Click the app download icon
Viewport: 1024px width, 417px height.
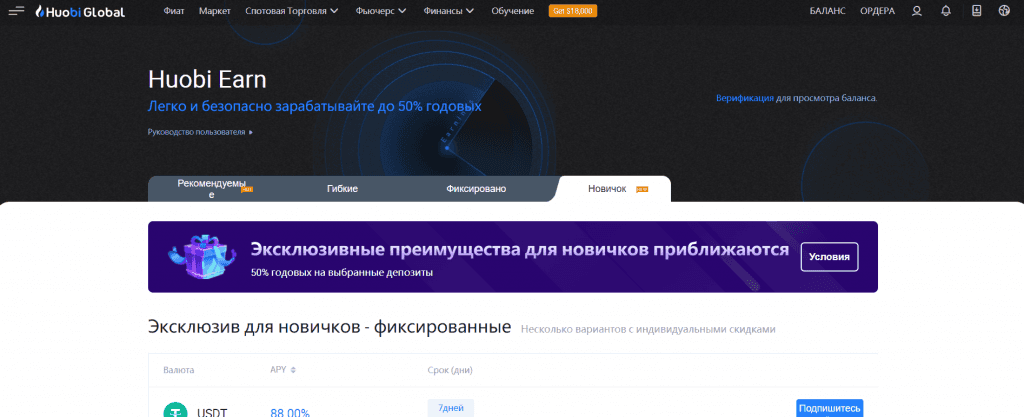(x=976, y=10)
